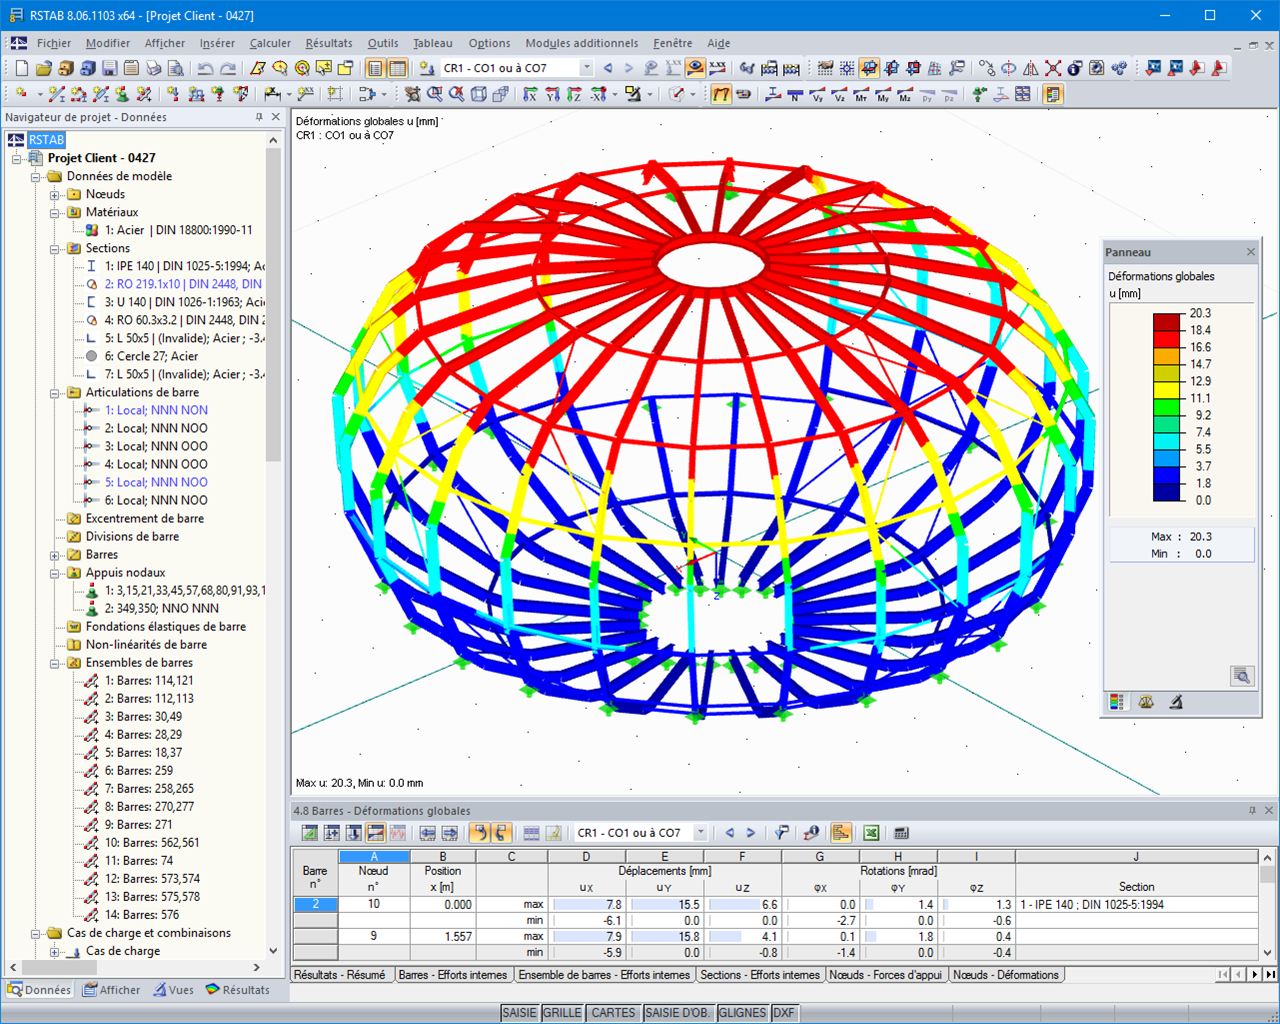Image resolution: width=1280 pixels, height=1024 pixels.
Task: Click the view in X direction icon
Action: tap(530, 94)
